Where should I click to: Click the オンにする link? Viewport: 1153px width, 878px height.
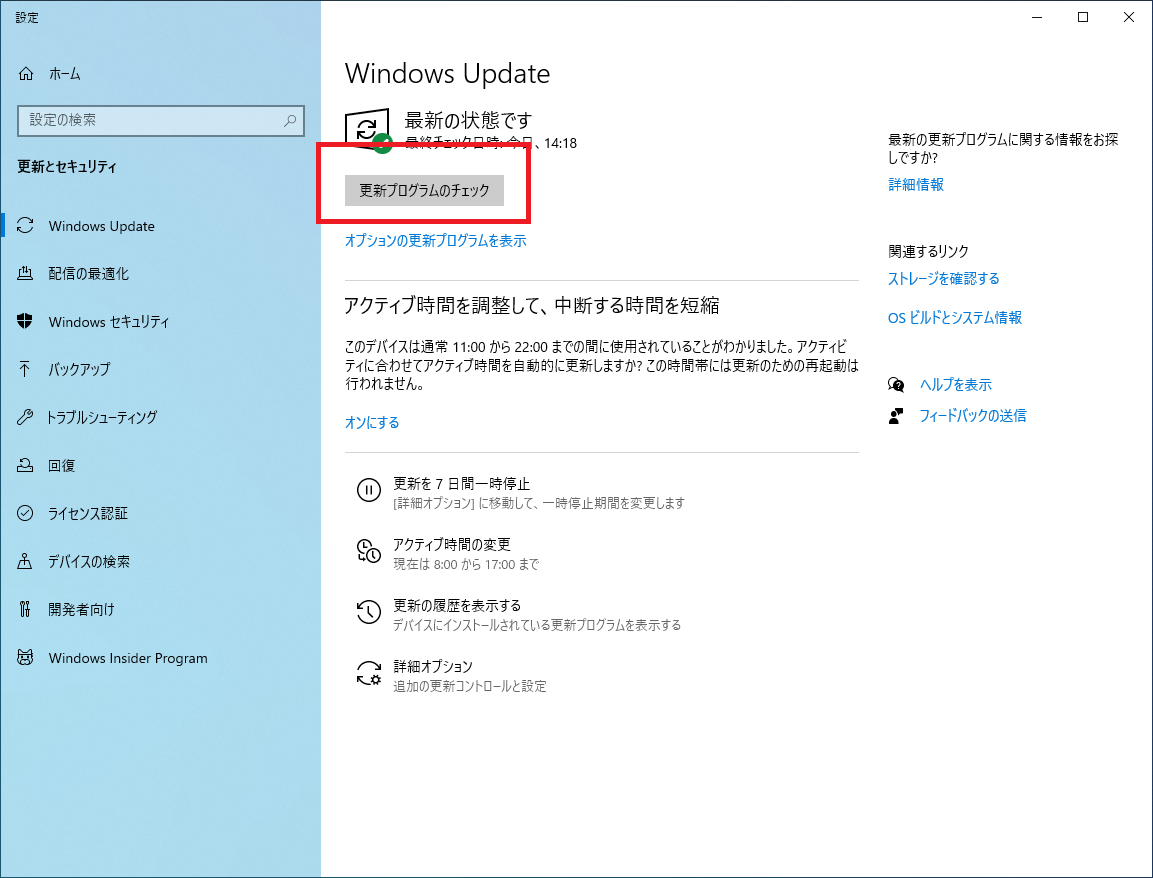372,422
